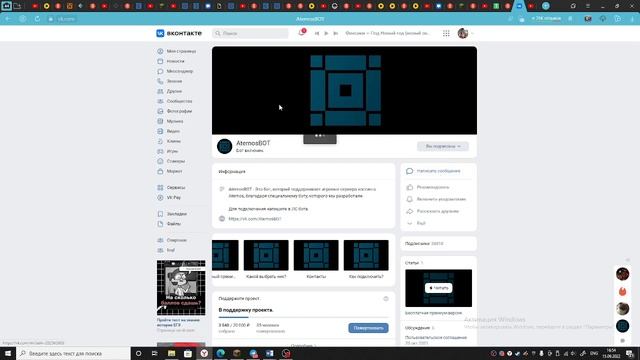Skip to next track in header player
Viewport: 640px width, 360px height.
[x=336, y=33]
